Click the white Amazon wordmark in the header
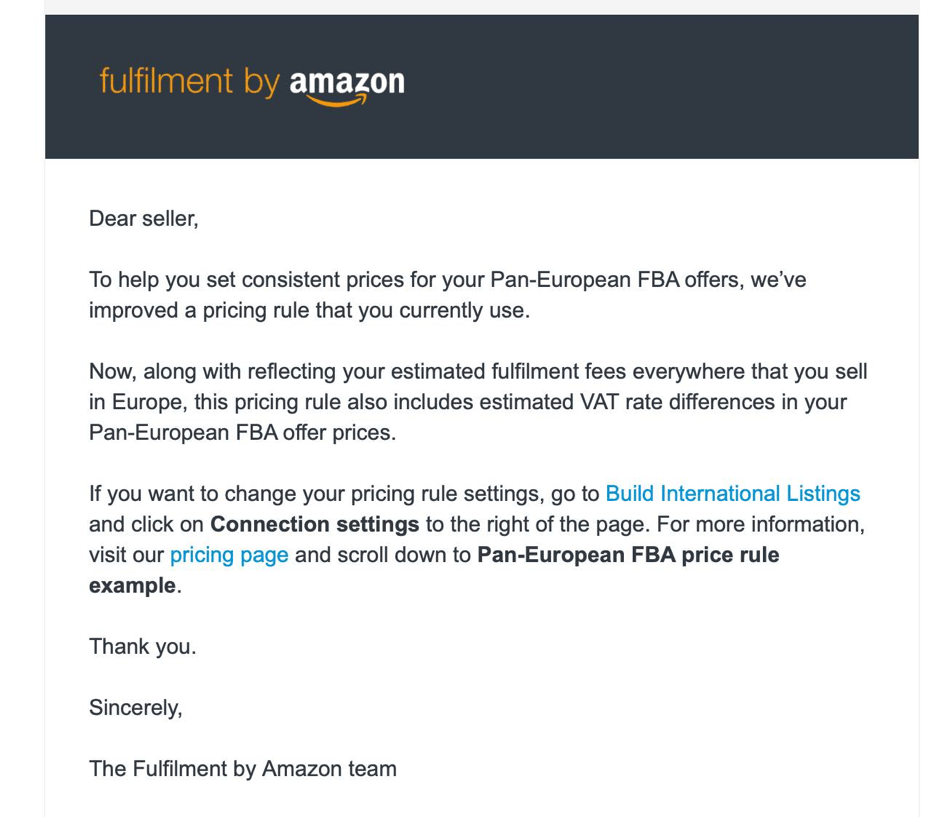 [347, 80]
